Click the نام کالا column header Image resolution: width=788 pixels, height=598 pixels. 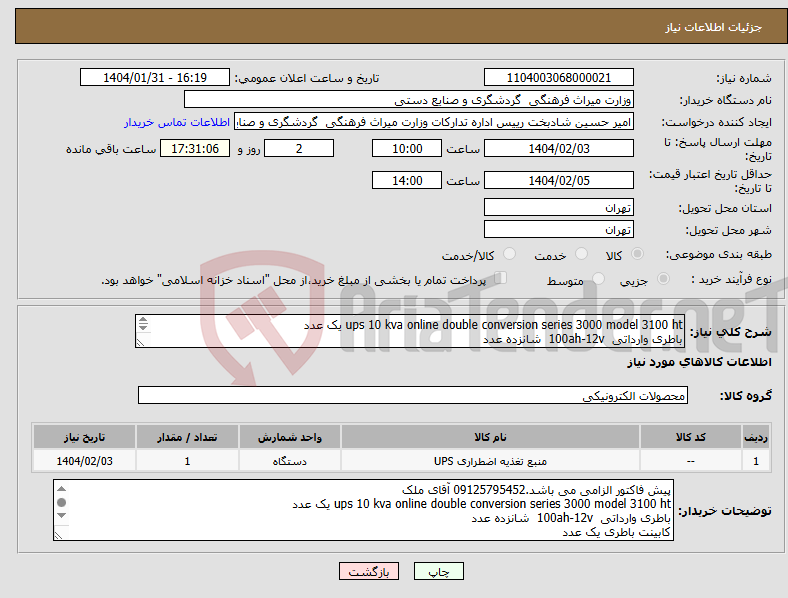(490, 437)
